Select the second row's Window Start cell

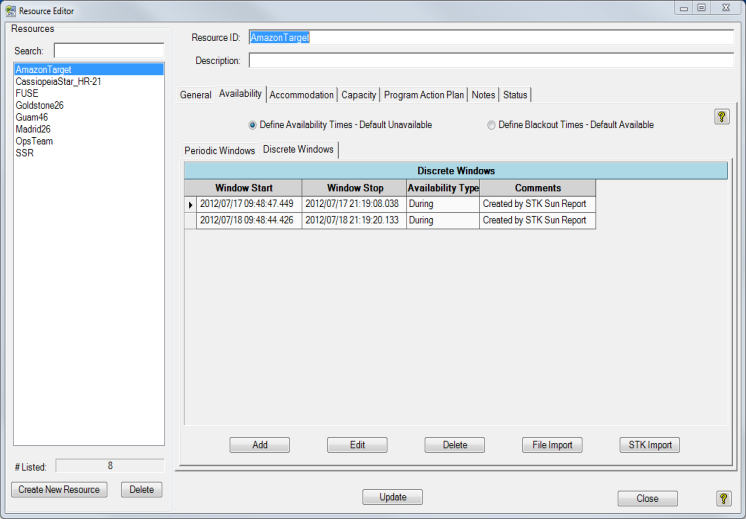[248, 220]
